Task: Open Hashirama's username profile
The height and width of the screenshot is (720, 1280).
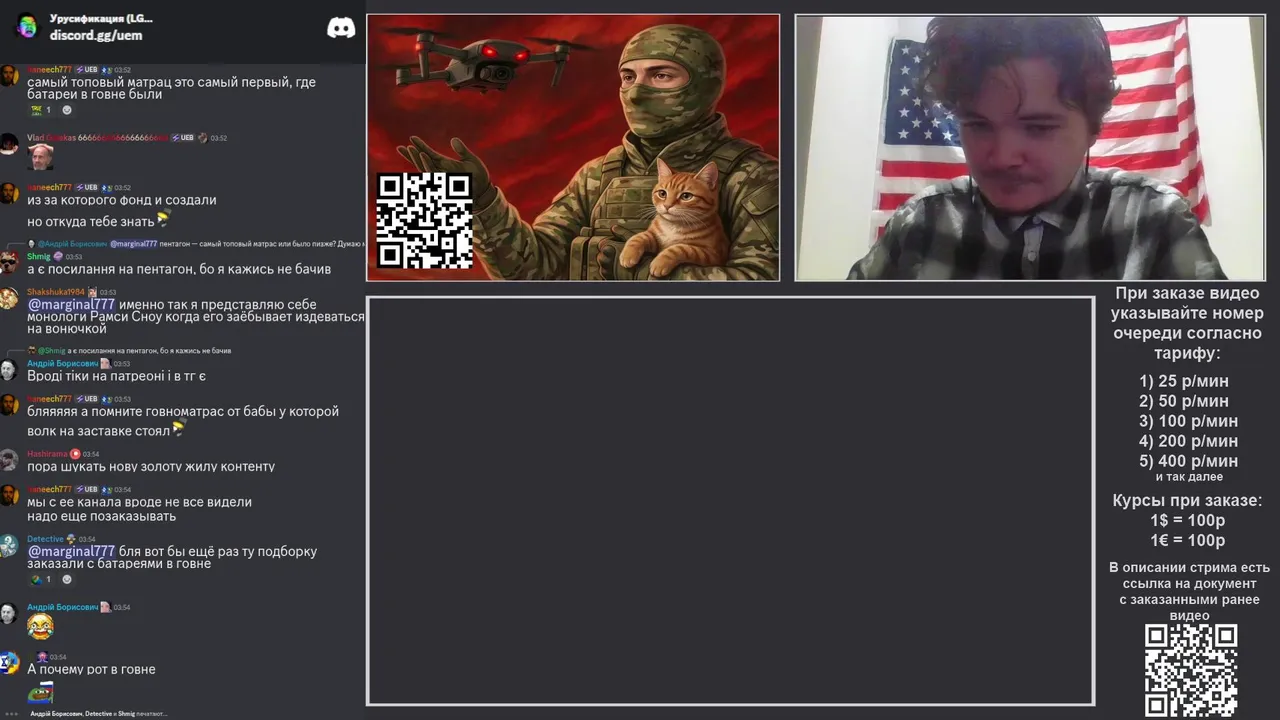Action: [x=47, y=454]
